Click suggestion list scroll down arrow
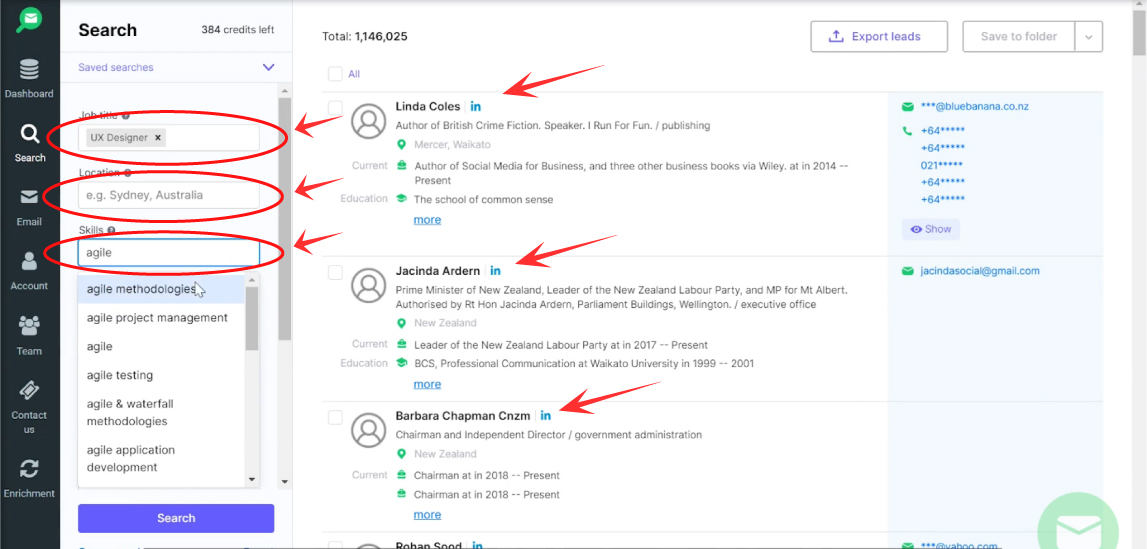 (252, 480)
